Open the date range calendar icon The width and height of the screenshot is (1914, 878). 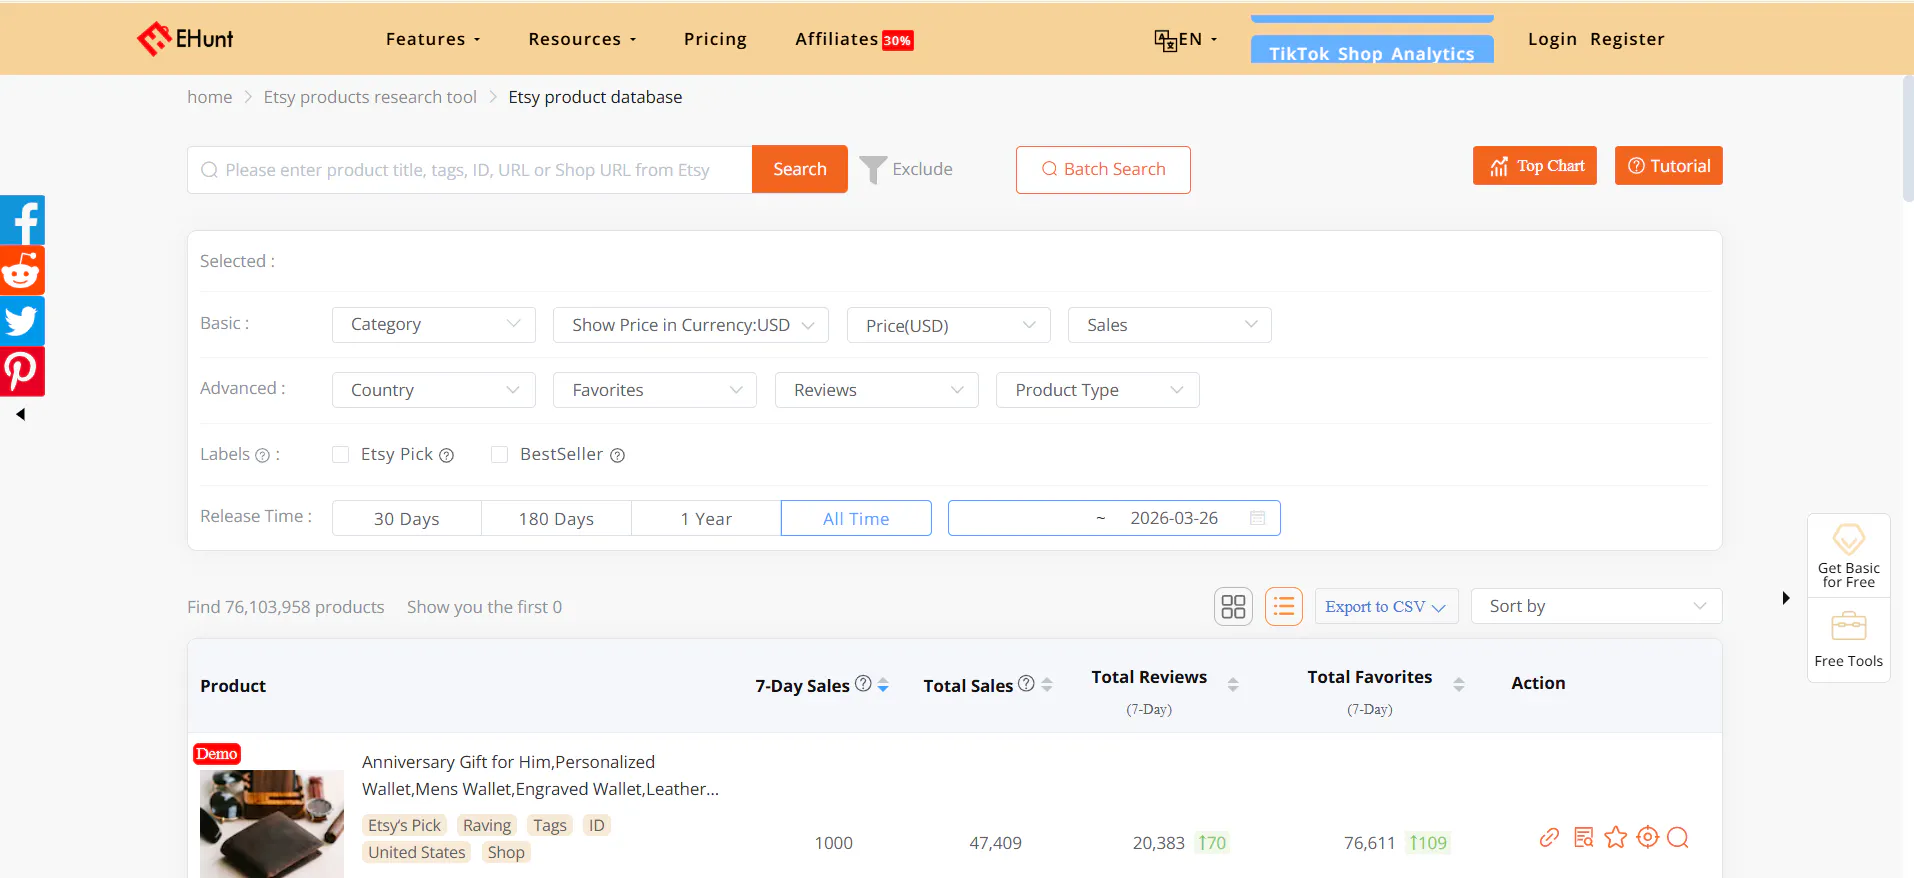(1258, 518)
